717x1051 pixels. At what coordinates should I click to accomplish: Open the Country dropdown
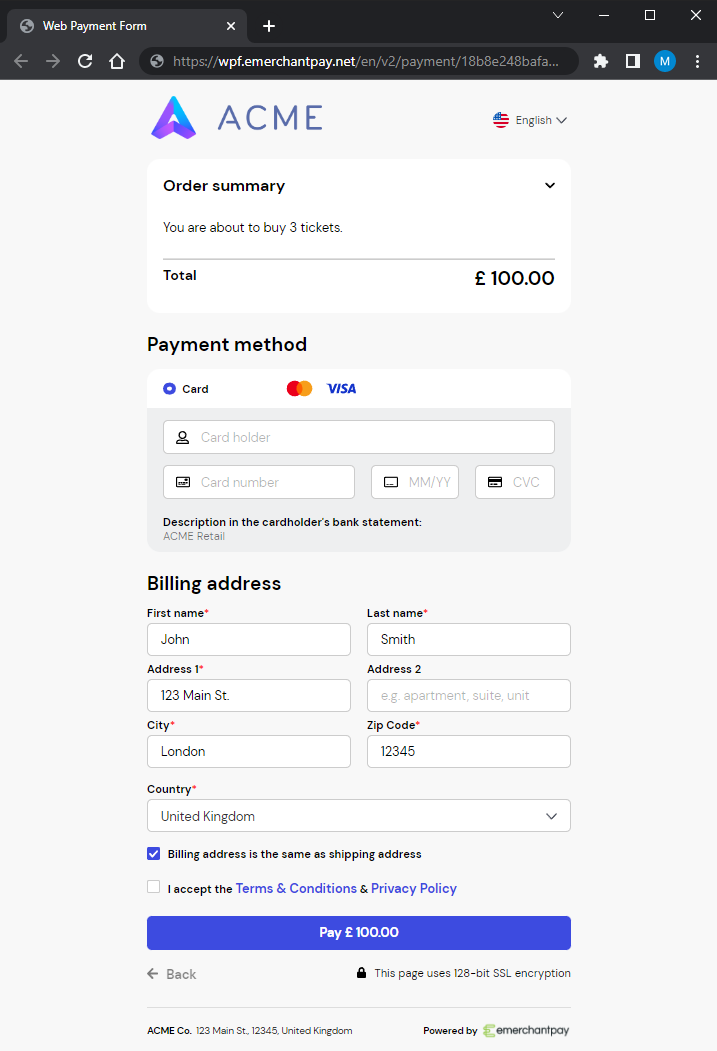358,816
